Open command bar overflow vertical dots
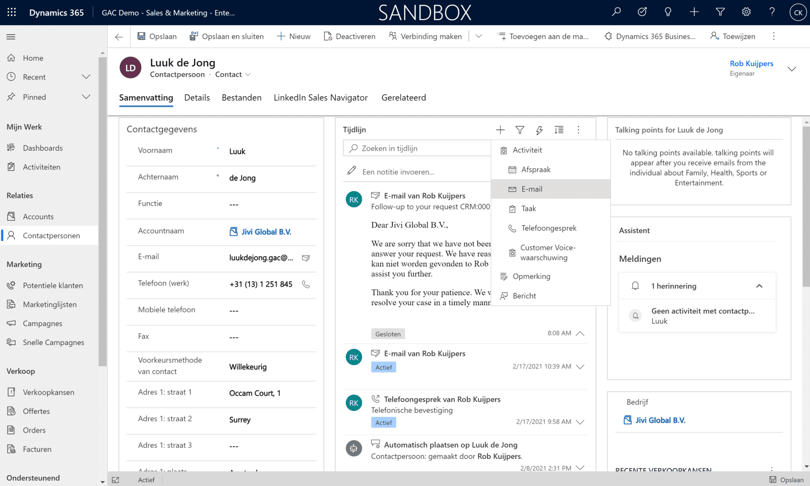The height and width of the screenshot is (486, 810). pos(773,36)
